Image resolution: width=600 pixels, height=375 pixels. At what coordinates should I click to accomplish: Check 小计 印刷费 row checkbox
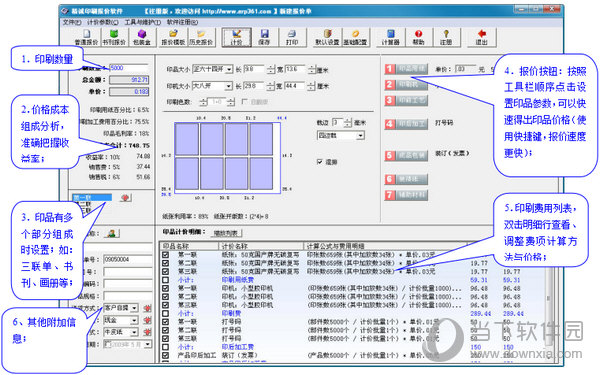[165, 313]
